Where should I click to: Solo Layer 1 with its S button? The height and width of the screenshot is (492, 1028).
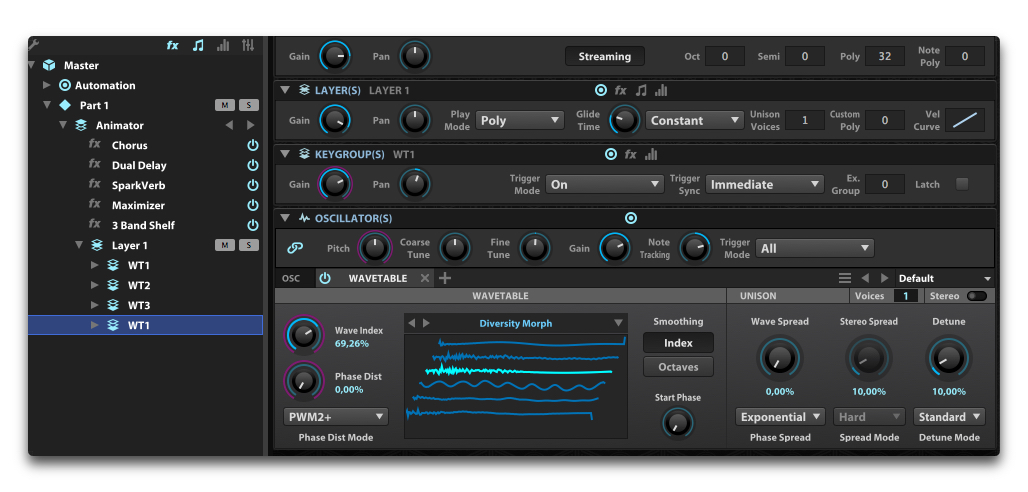[x=248, y=245]
